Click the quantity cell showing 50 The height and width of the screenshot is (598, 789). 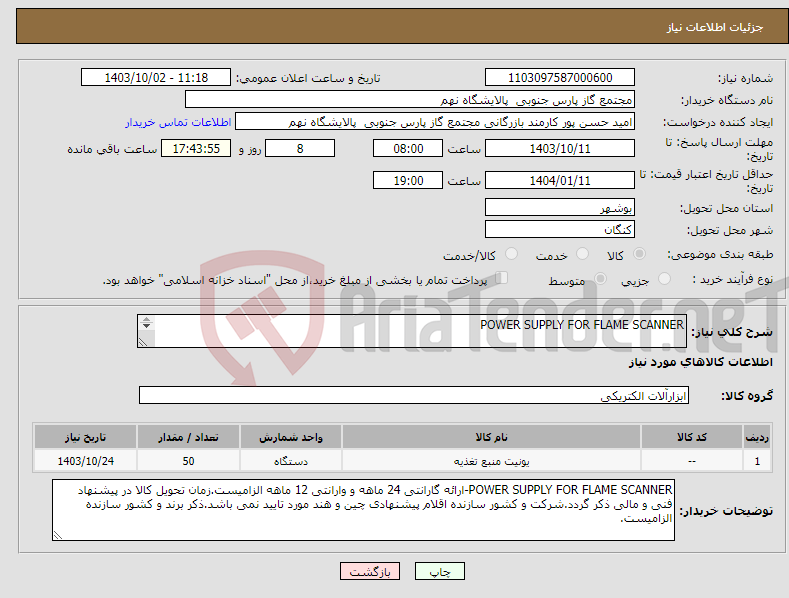tap(188, 461)
